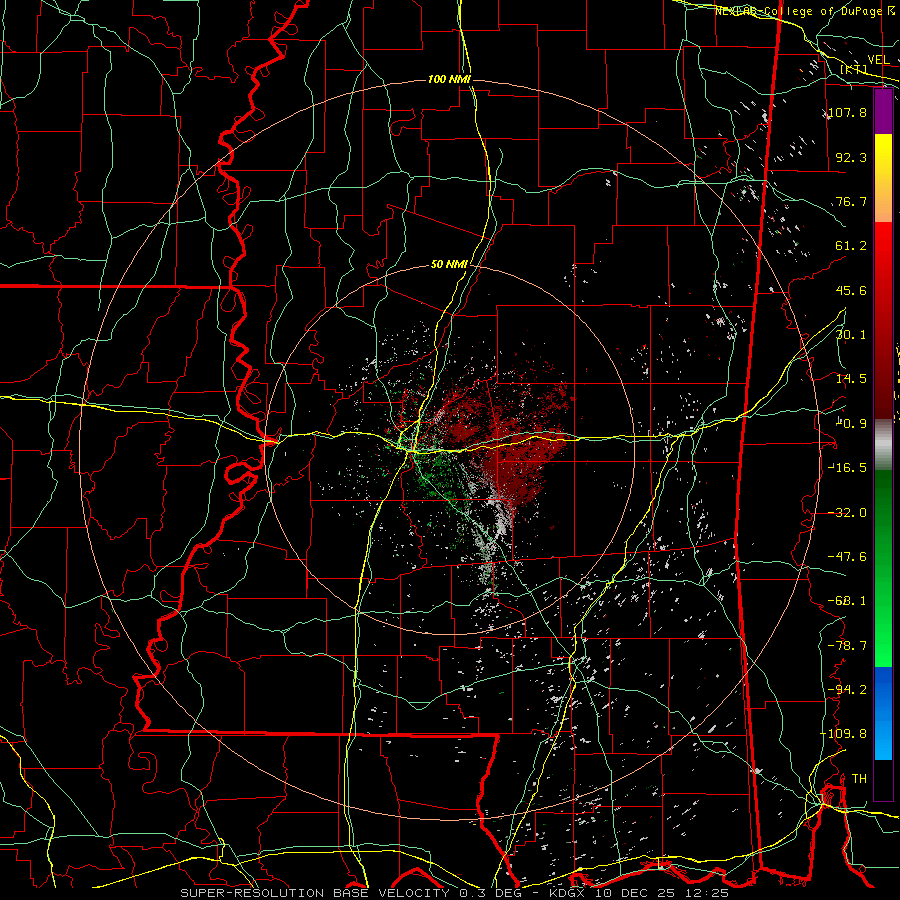Select the 30.1 velocity scale value

coord(851,335)
